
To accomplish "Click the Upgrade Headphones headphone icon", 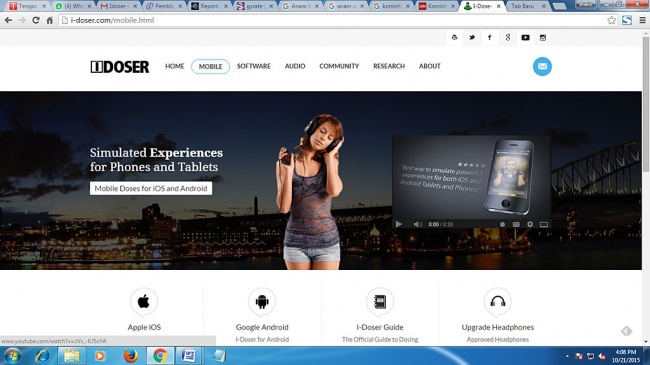I will click(497, 302).
